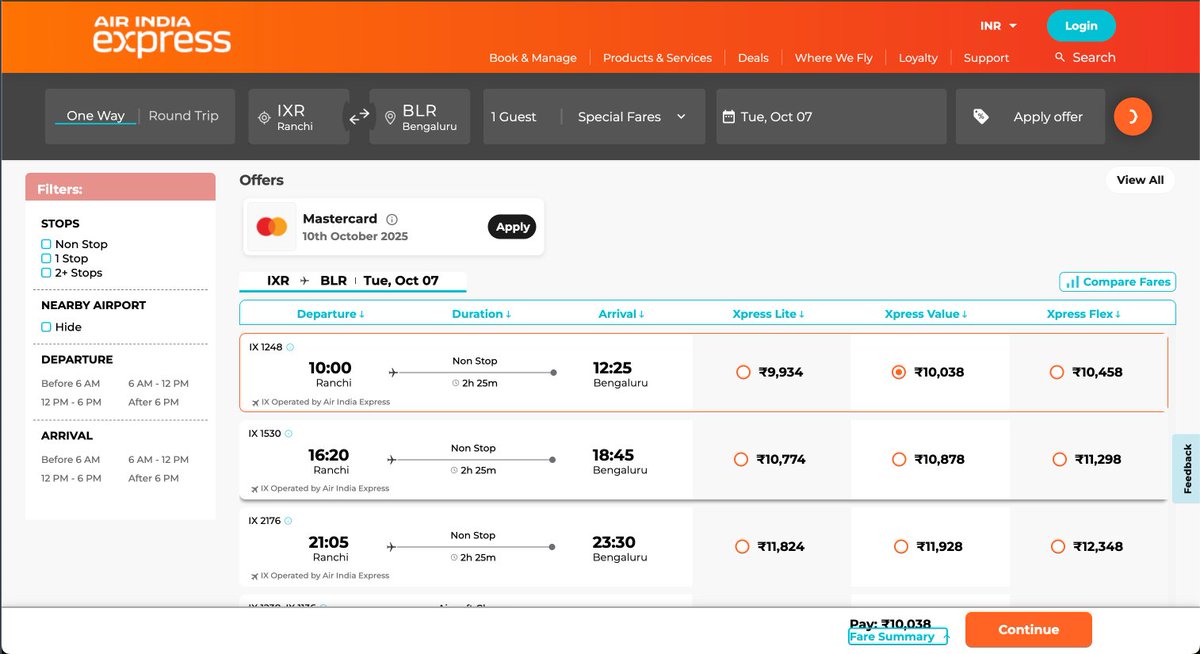The width and height of the screenshot is (1200, 654).
Task: Swap origin and destination airports icon
Action: pos(359,117)
